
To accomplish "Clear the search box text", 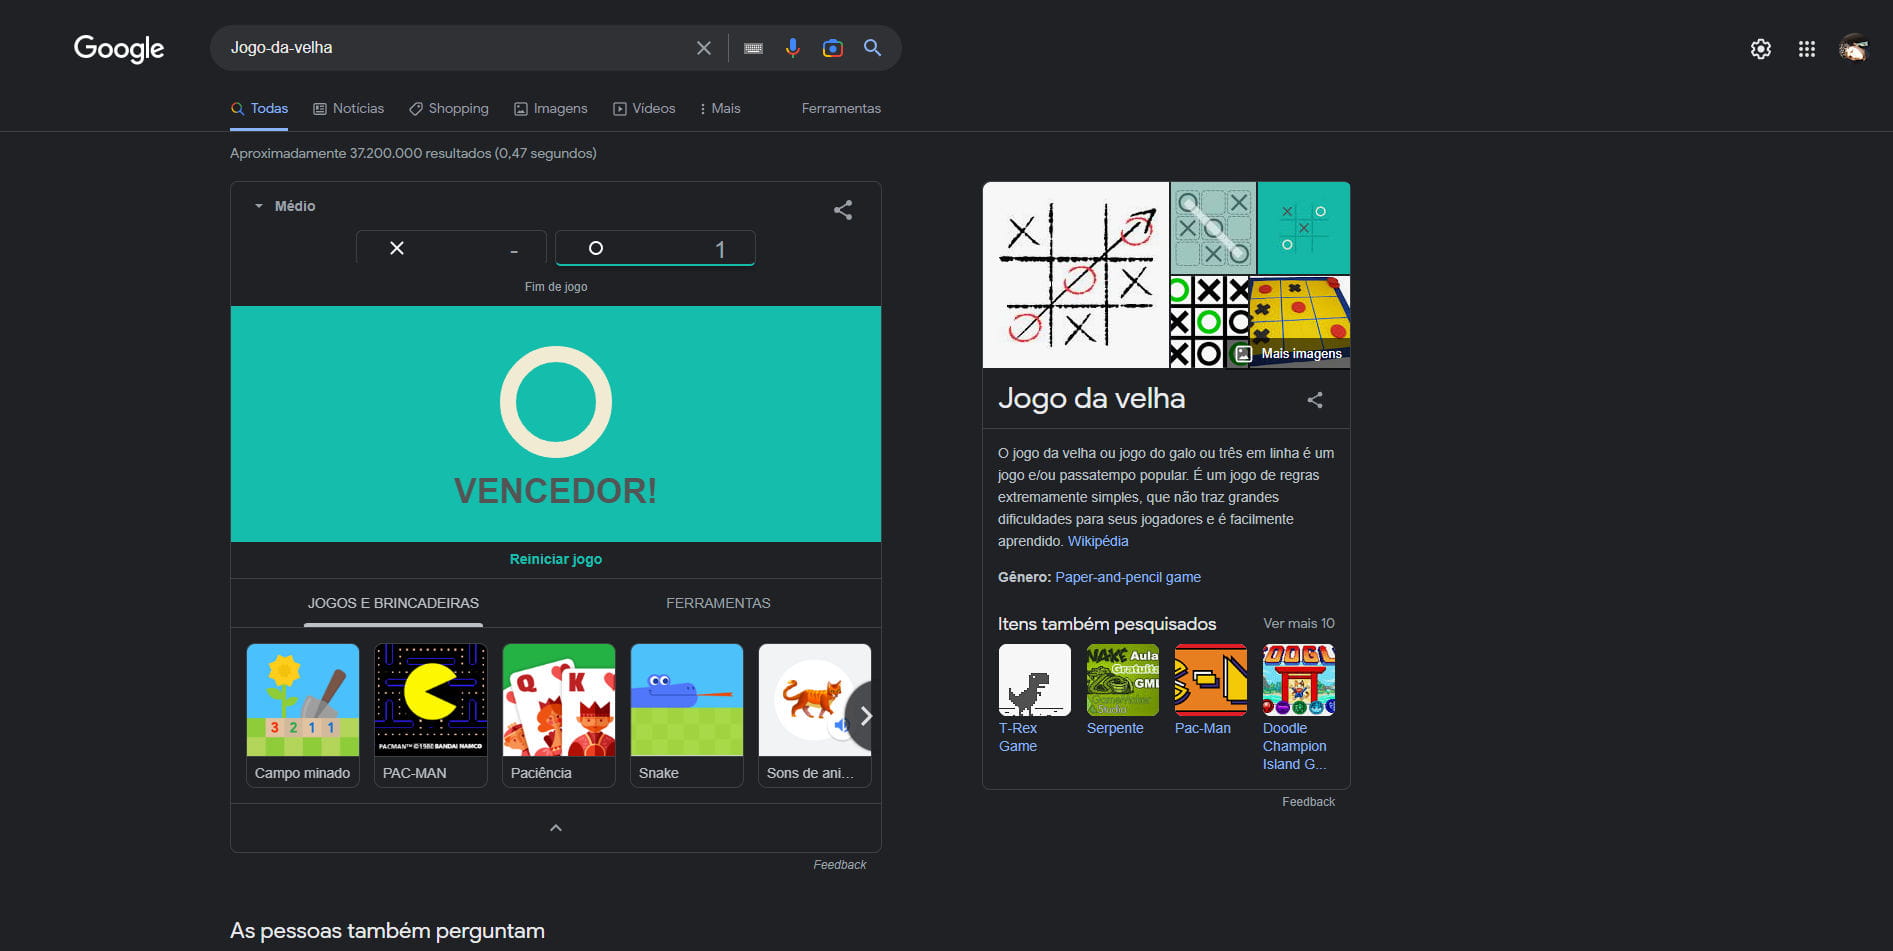I will coord(704,48).
